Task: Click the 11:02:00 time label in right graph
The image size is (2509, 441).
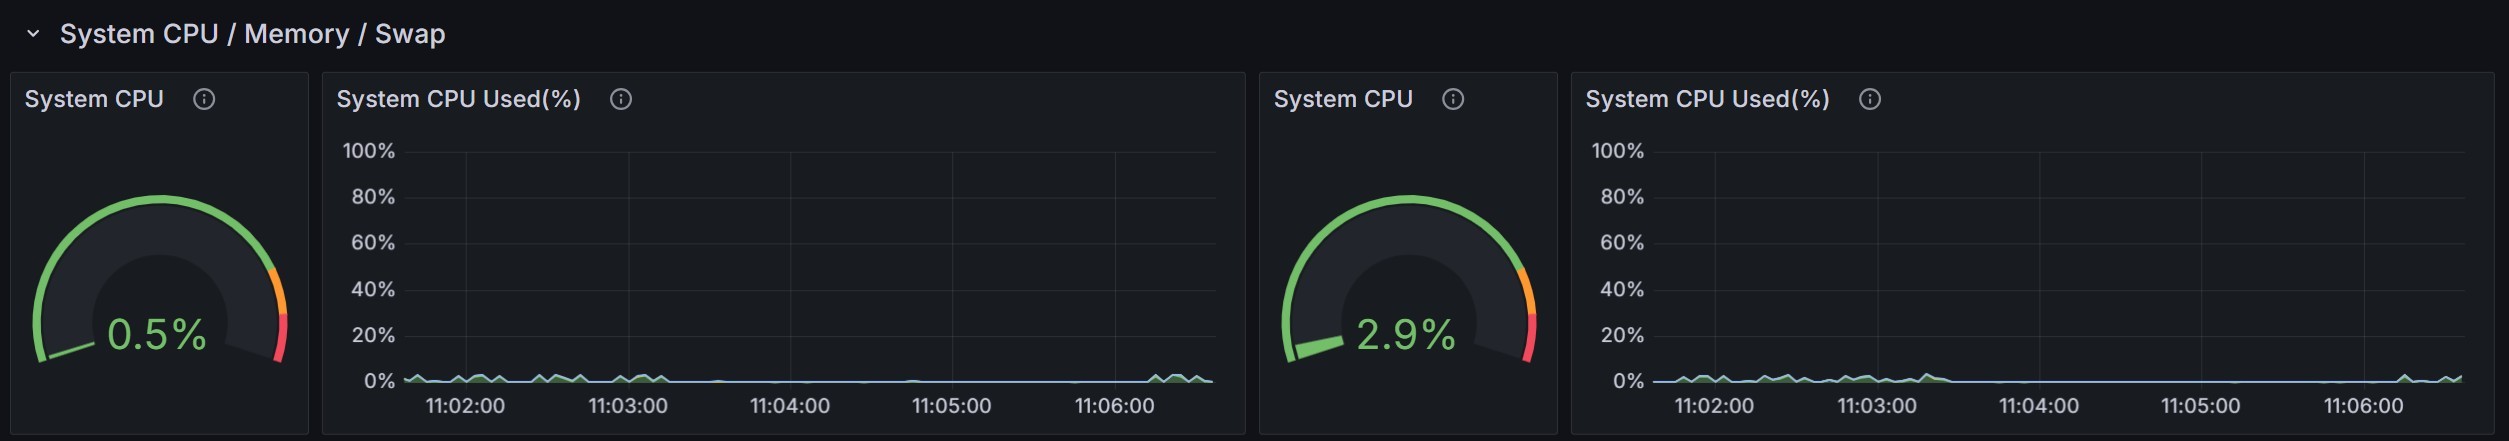Action: 1714,406
